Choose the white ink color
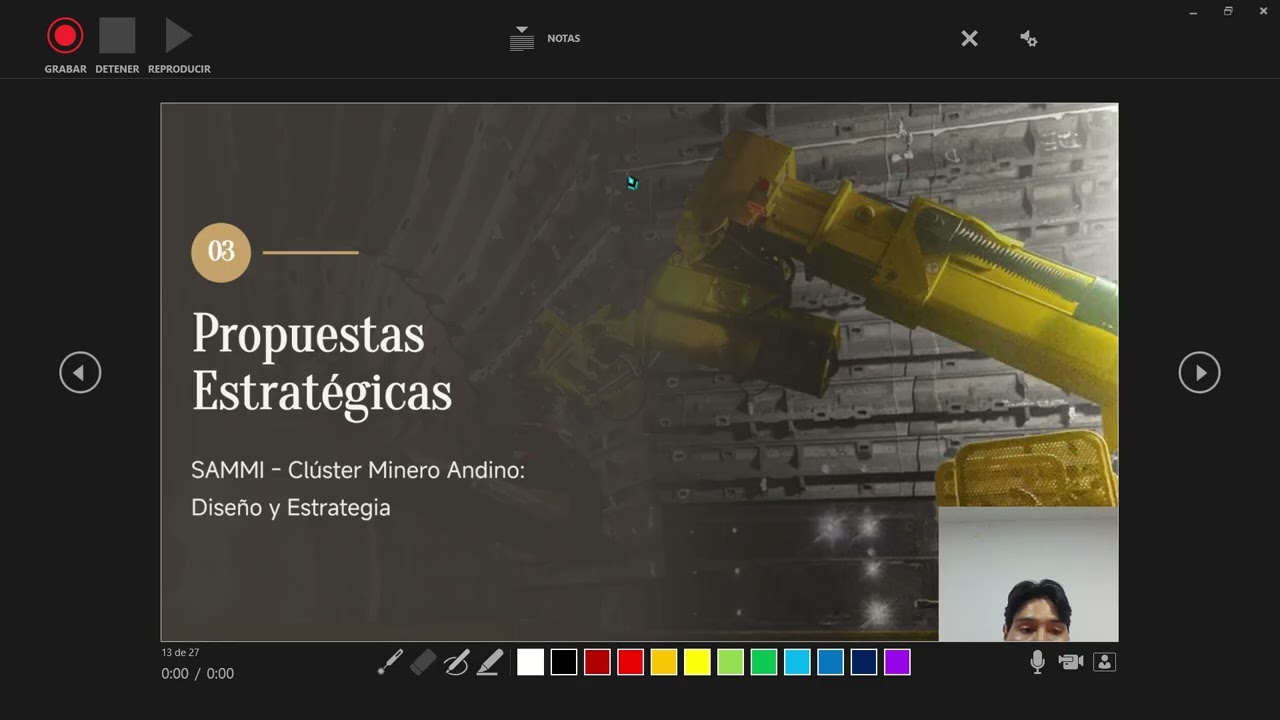The width and height of the screenshot is (1280, 720). [531, 662]
